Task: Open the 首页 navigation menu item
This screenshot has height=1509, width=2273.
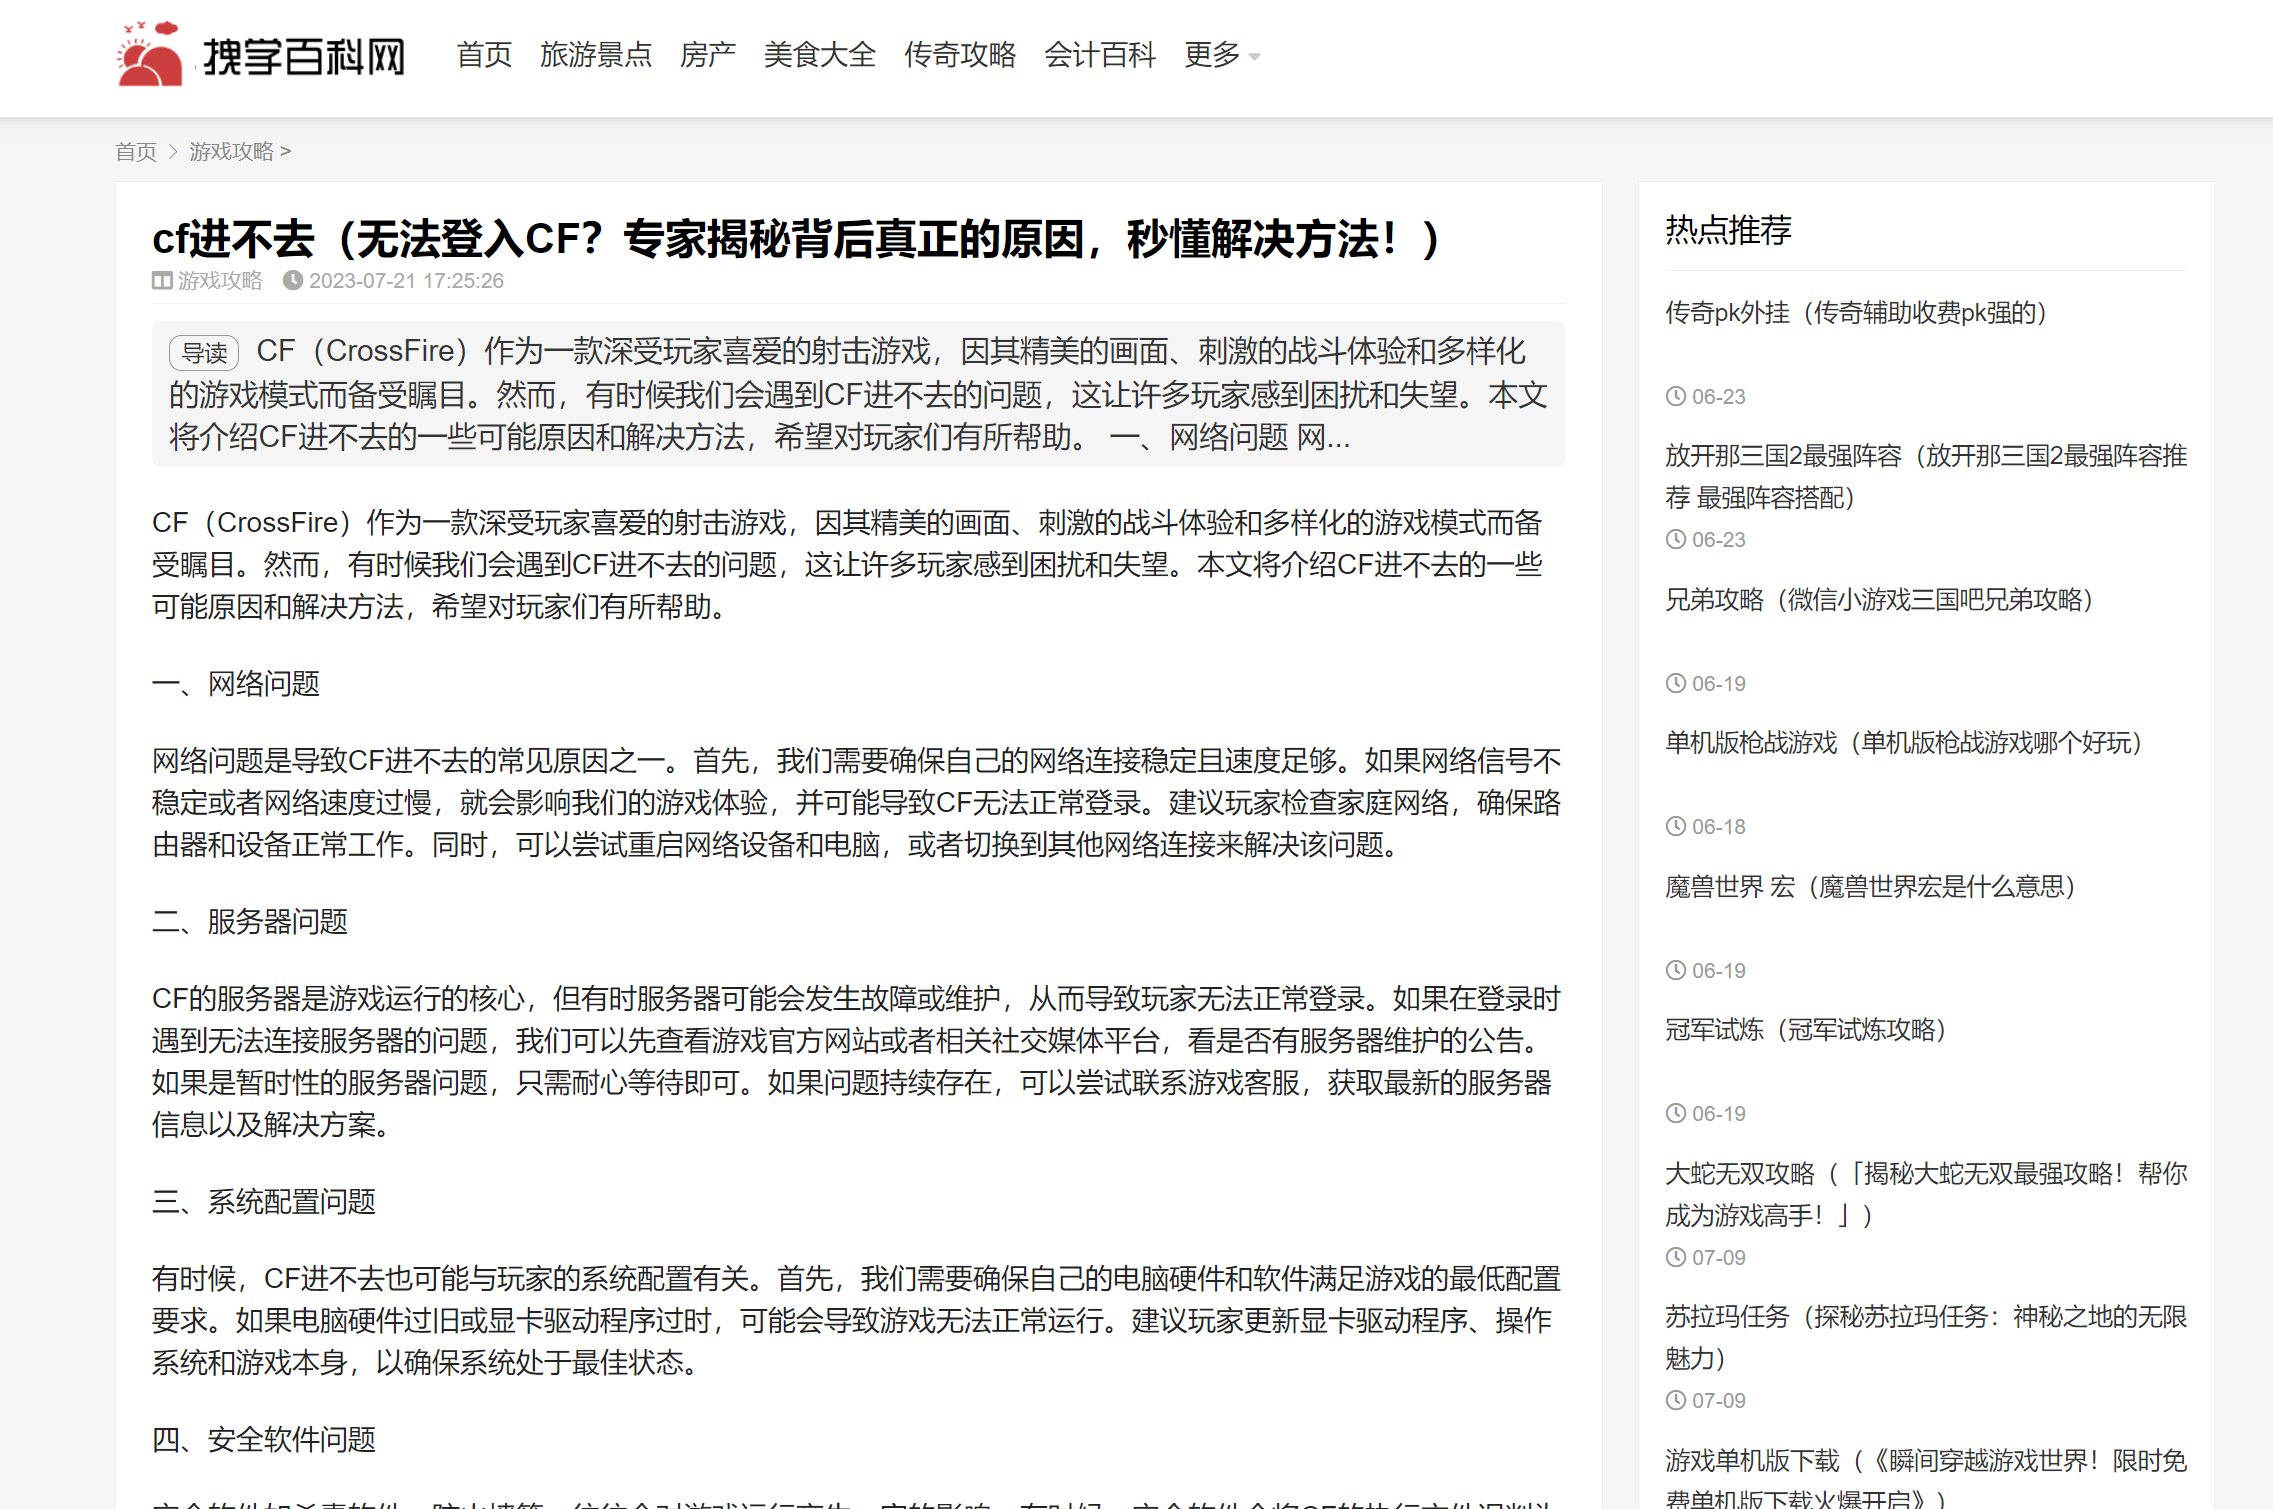Action: (x=484, y=55)
